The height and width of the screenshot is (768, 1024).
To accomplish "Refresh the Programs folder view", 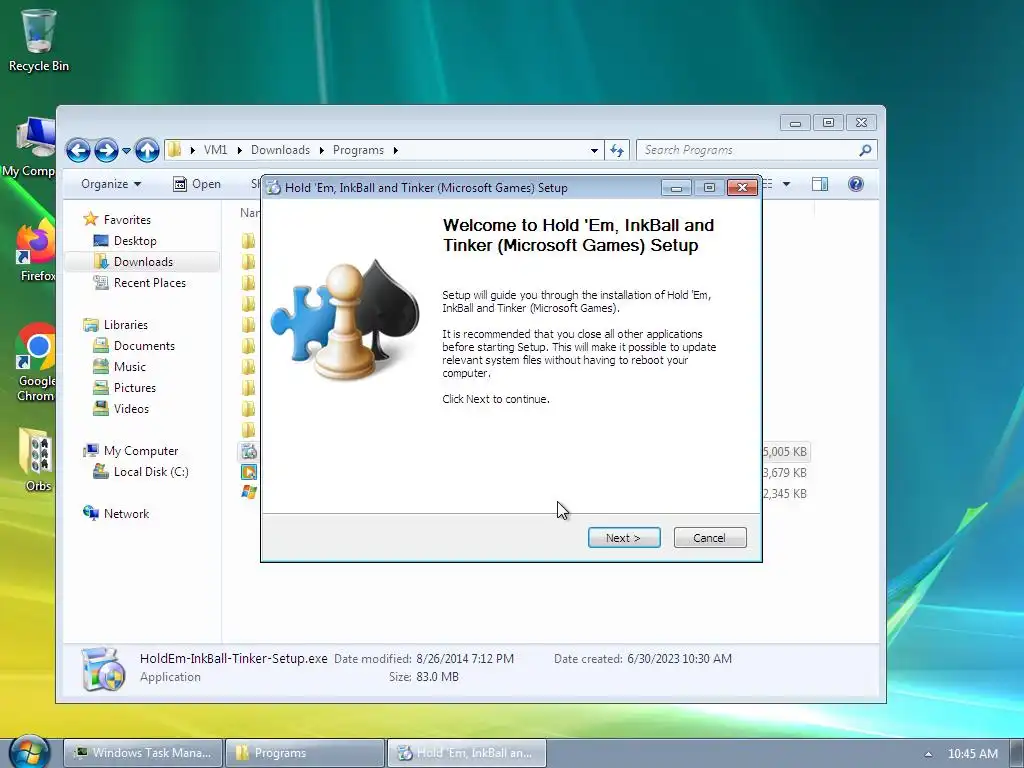I will click(x=617, y=150).
